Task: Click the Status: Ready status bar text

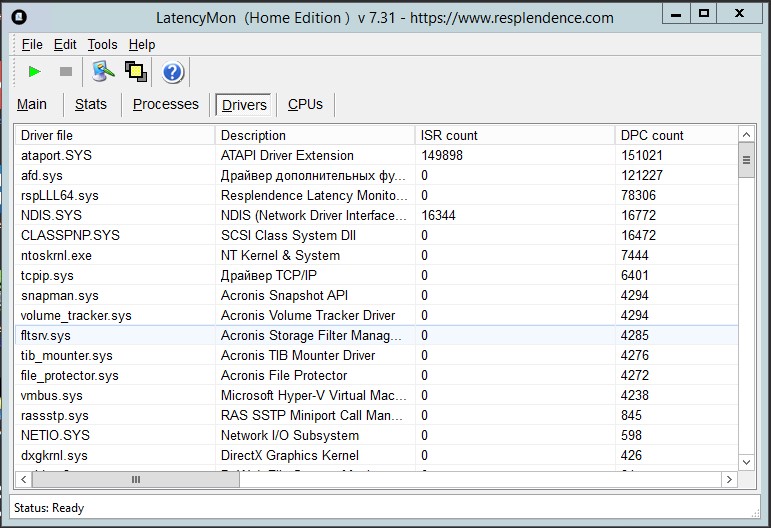Action: pyautogui.click(x=49, y=508)
